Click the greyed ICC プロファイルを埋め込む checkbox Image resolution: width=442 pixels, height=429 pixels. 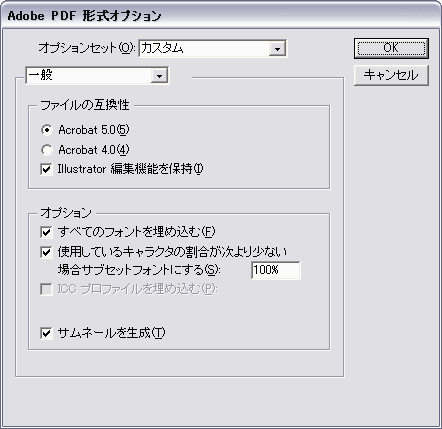[46, 289]
